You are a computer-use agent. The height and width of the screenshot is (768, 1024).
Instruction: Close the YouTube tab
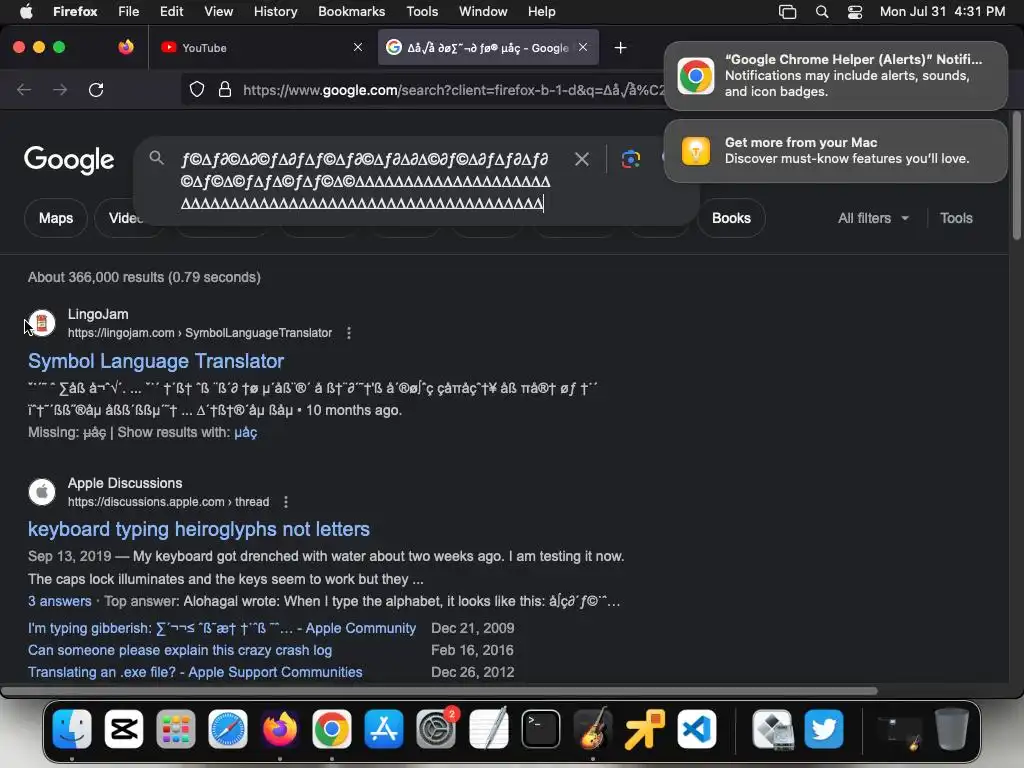pos(358,47)
